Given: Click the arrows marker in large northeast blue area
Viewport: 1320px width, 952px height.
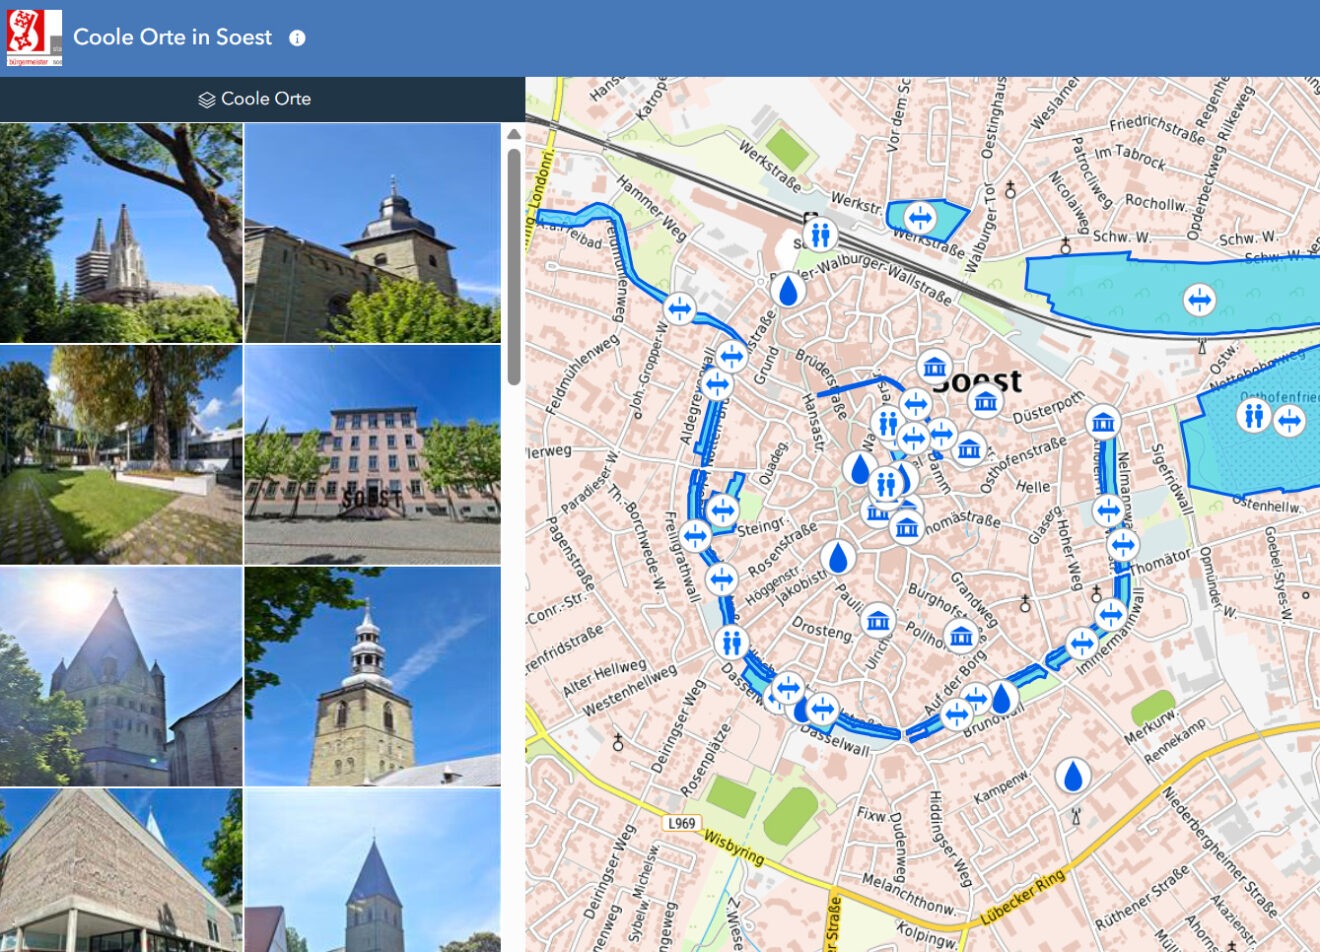Looking at the screenshot, I should click(x=1198, y=299).
